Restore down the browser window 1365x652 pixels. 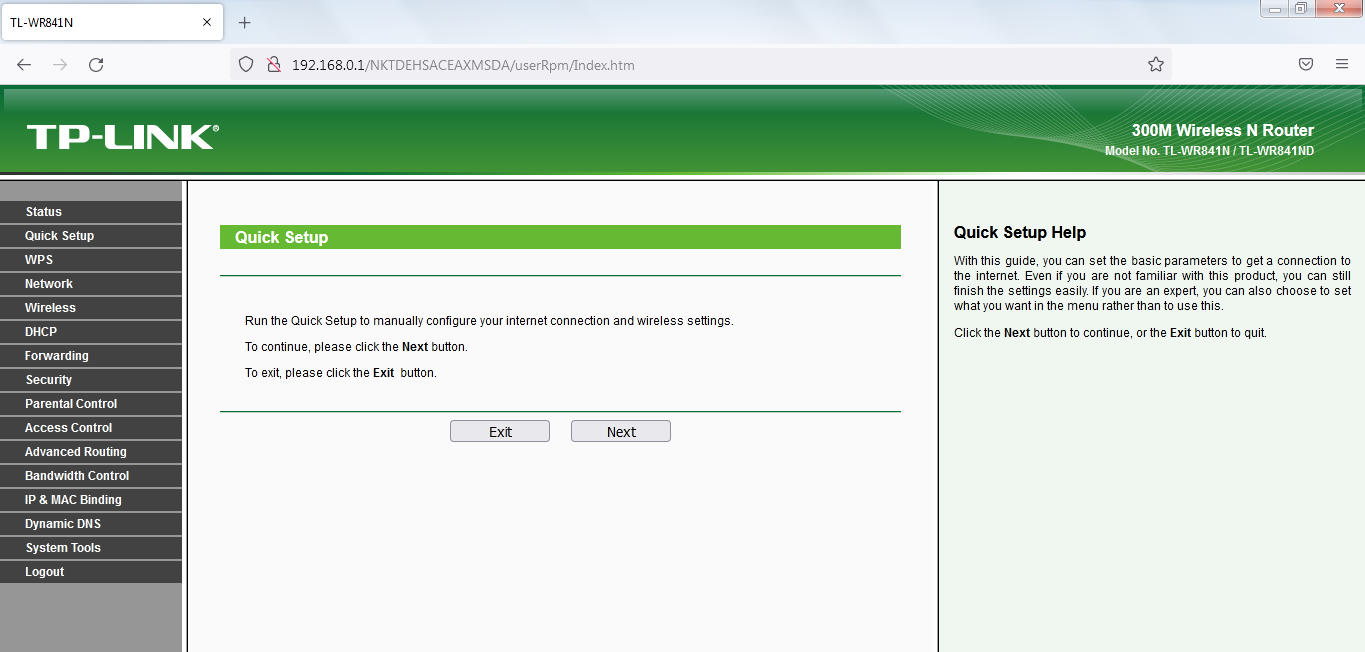[x=1300, y=8]
